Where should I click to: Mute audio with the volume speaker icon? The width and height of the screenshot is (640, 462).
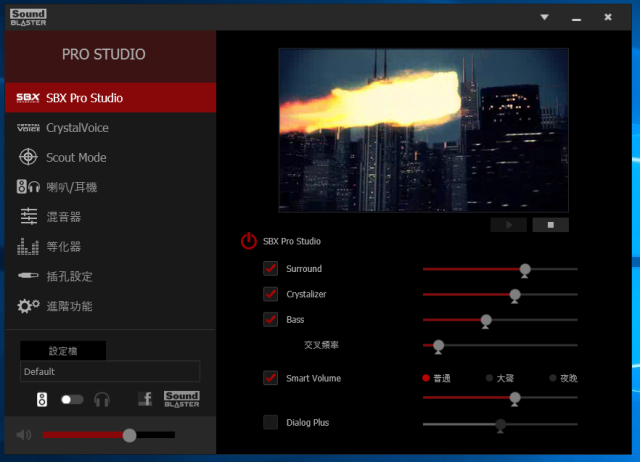pyautogui.click(x=24, y=435)
